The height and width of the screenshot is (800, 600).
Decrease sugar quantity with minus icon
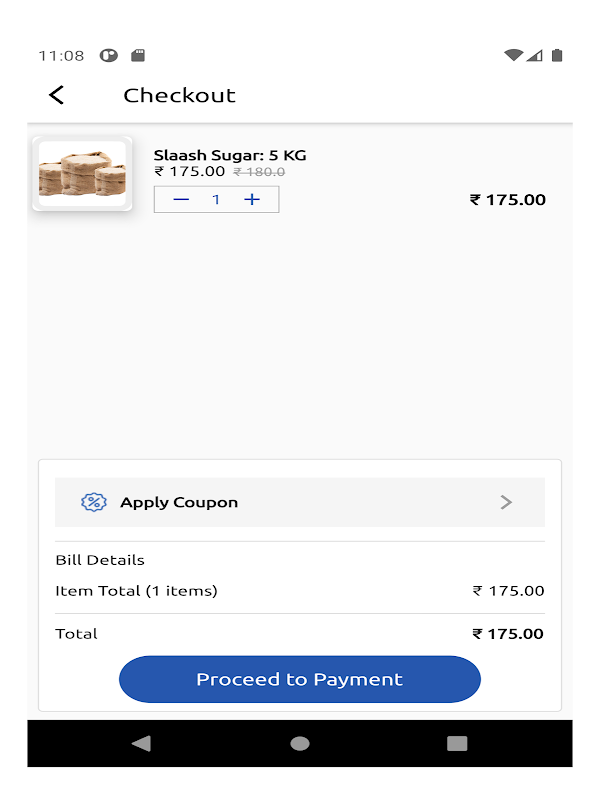[x=181, y=200]
